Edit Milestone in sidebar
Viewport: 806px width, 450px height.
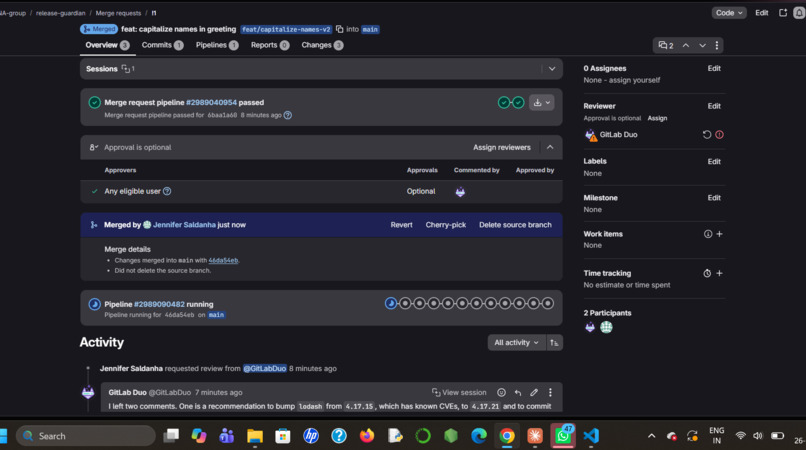tap(714, 198)
